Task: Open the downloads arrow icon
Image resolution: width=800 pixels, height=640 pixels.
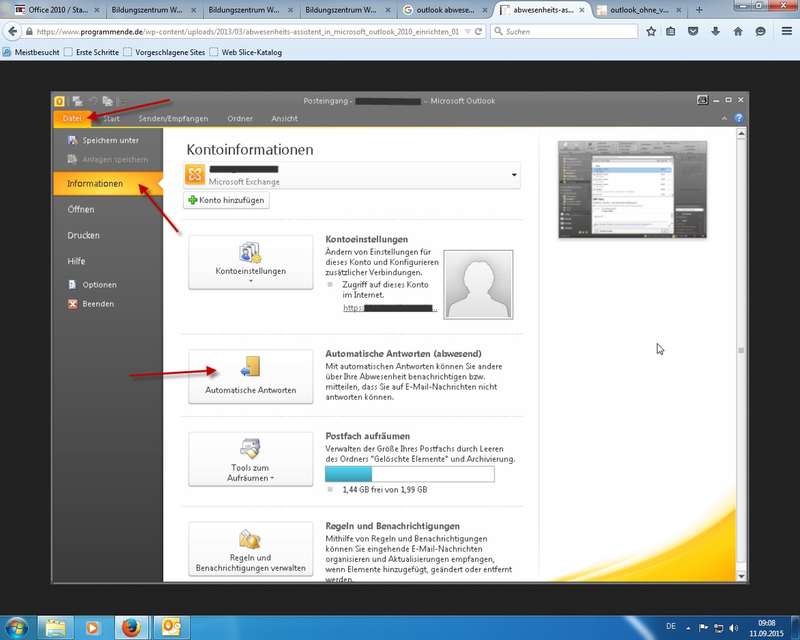Action: 715,32
